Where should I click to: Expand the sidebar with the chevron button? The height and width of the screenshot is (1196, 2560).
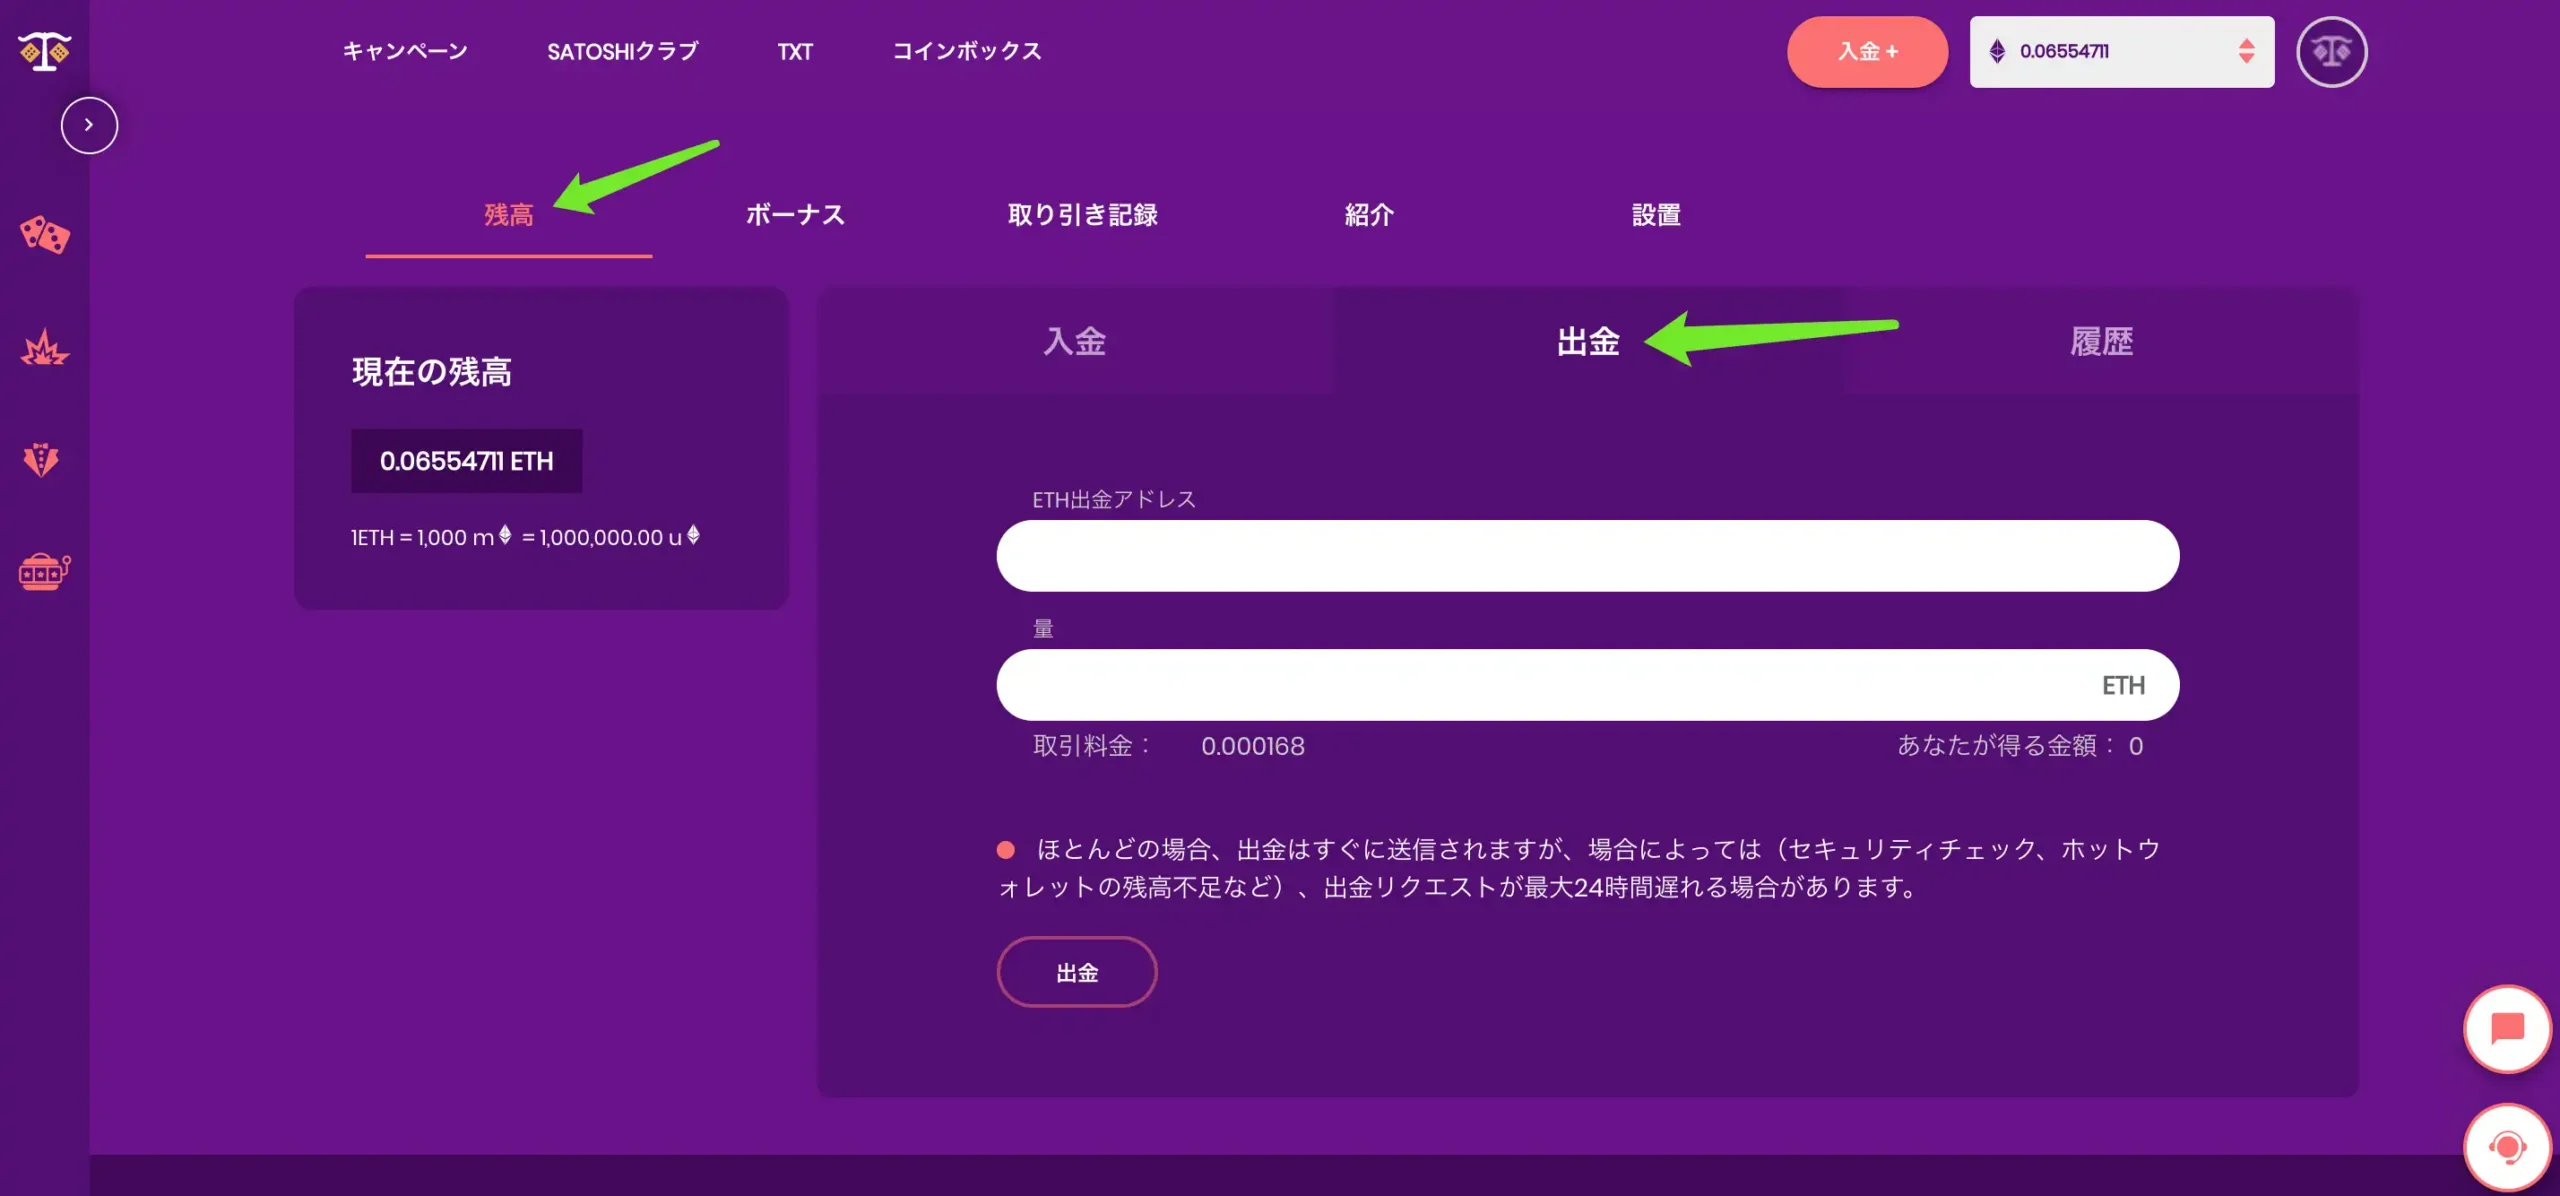[x=89, y=125]
